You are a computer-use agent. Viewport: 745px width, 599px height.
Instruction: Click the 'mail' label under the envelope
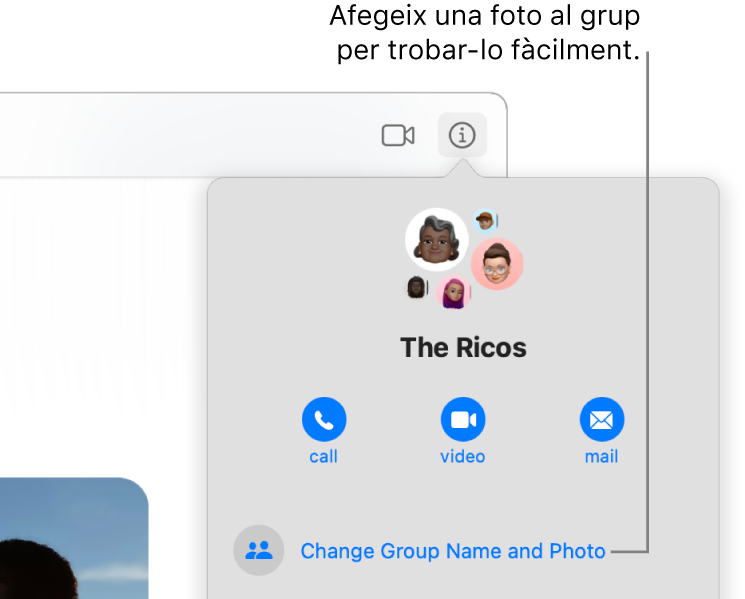[602, 456]
